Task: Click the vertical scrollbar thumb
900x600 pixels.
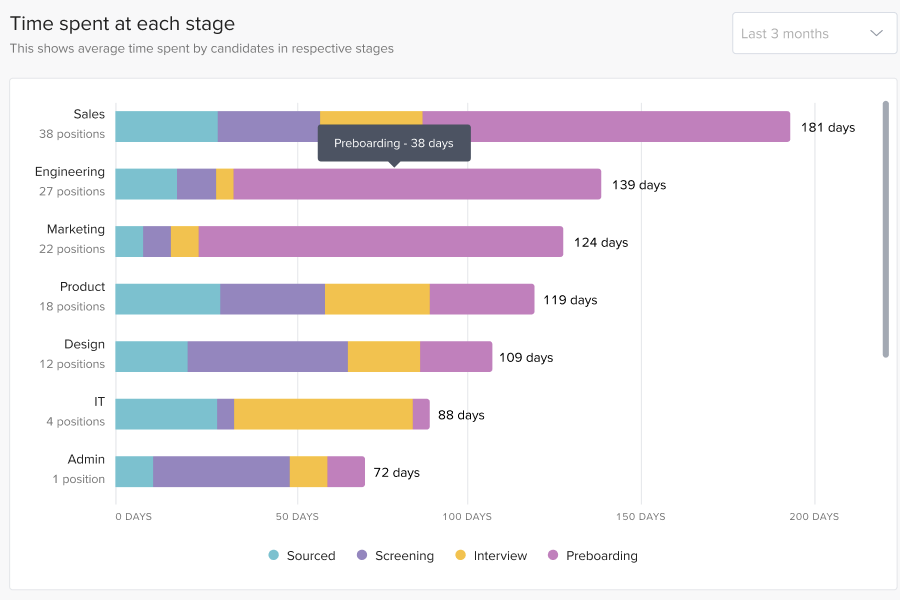Action: point(885,228)
